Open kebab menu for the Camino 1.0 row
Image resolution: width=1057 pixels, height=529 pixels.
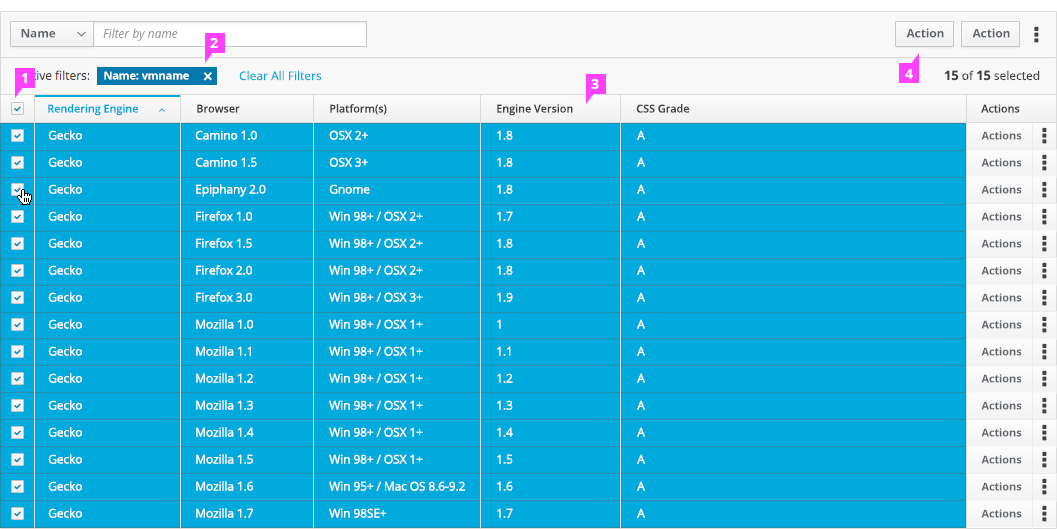[x=1044, y=136]
